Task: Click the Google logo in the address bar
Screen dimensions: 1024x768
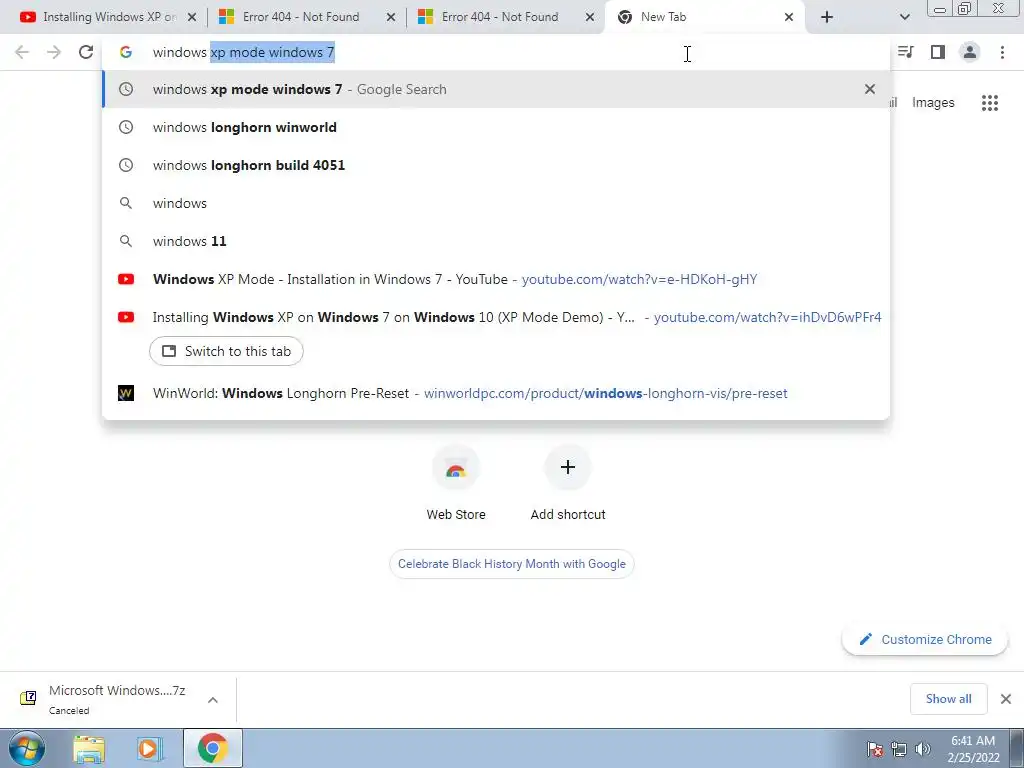Action: (x=126, y=52)
